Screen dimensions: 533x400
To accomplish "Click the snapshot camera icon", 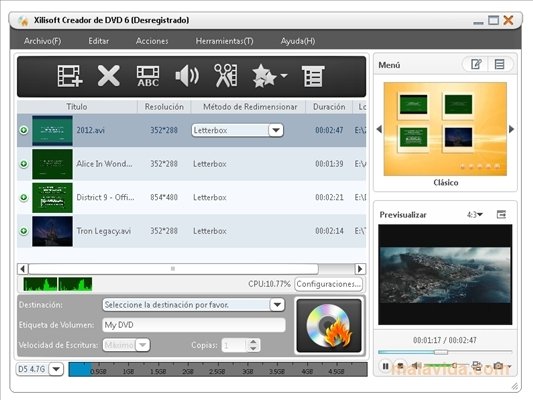I will tap(498, 366).
